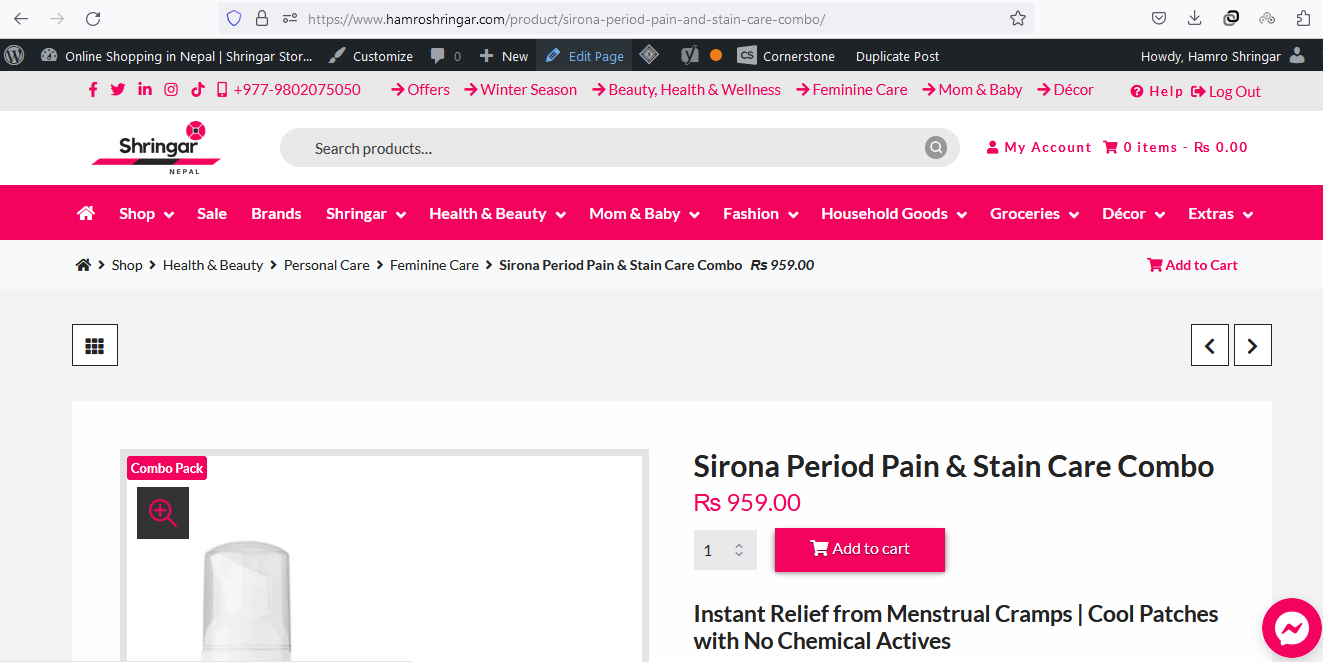Click the Search products input field
1323x662 pixels.
click(600, 148)
